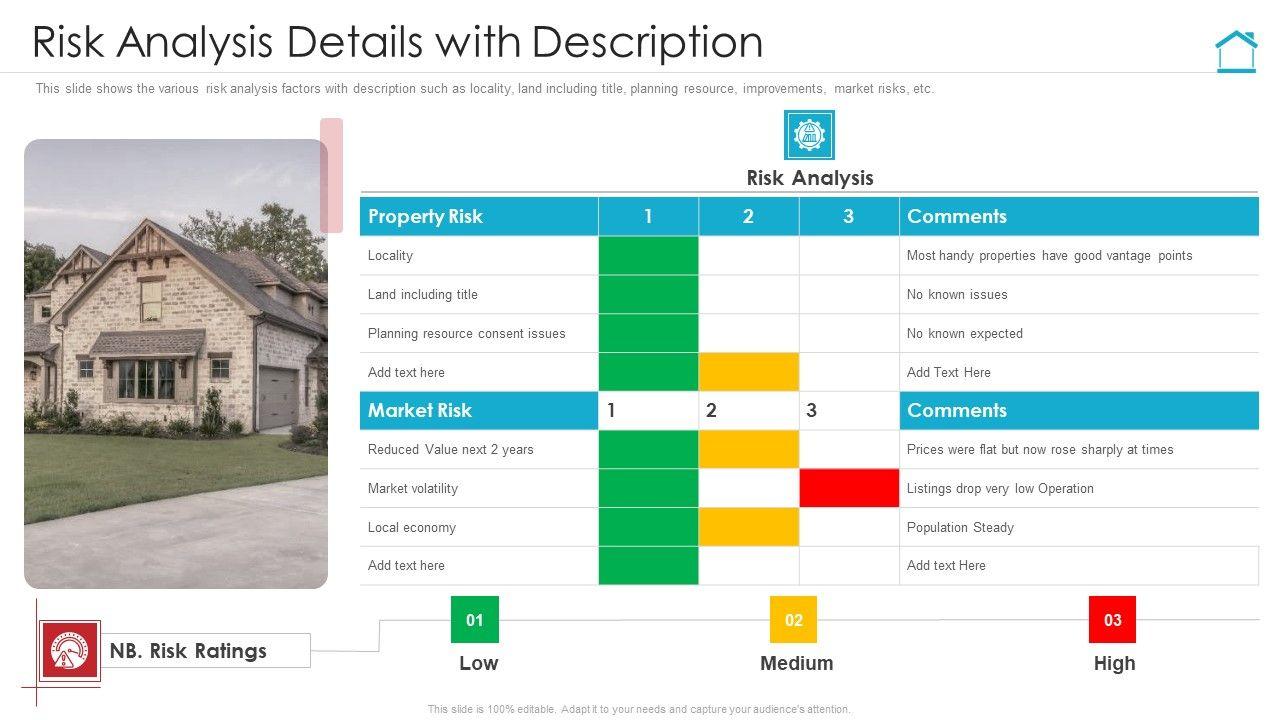This screenshot has width=1280, height=720.
Task: Click the house icon in top-right corner
Action: coord(1235,51)
